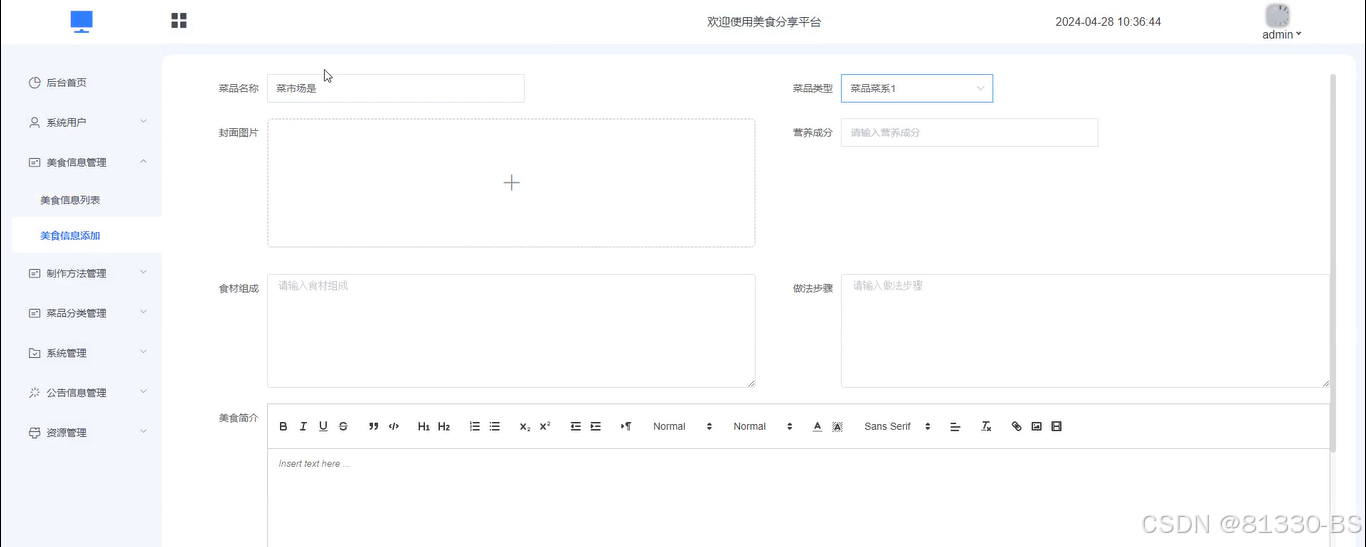Apply strikethrough formatting
Image resolution: width=1366 pixels, height=547 pixels.
[x=343, y=426]
